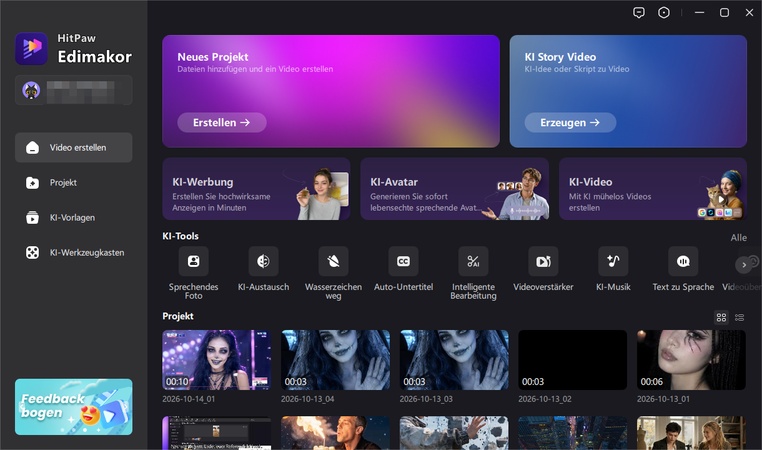Open project thumbnail 2026-10-13_03

[454, 360]
